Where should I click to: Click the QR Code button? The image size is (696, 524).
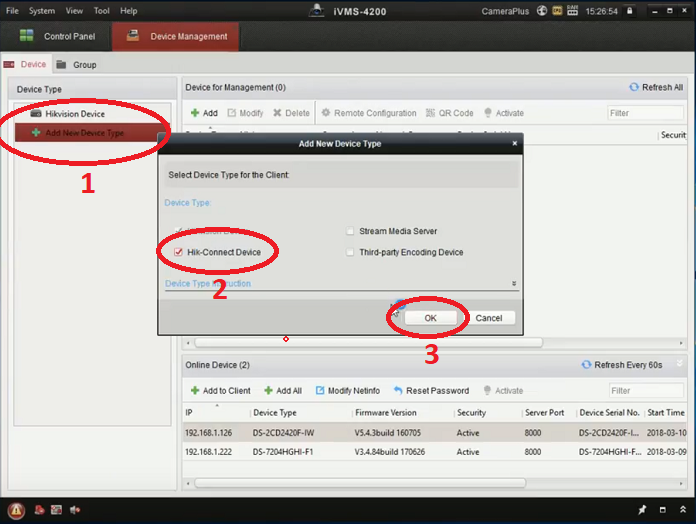point(449,113)
